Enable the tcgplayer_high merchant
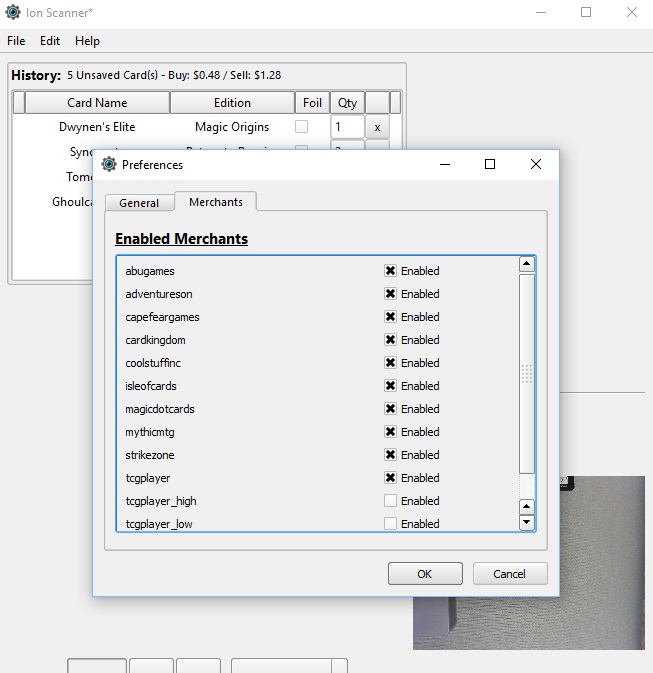Screen dimensions: 653x673 click(390, 501)
